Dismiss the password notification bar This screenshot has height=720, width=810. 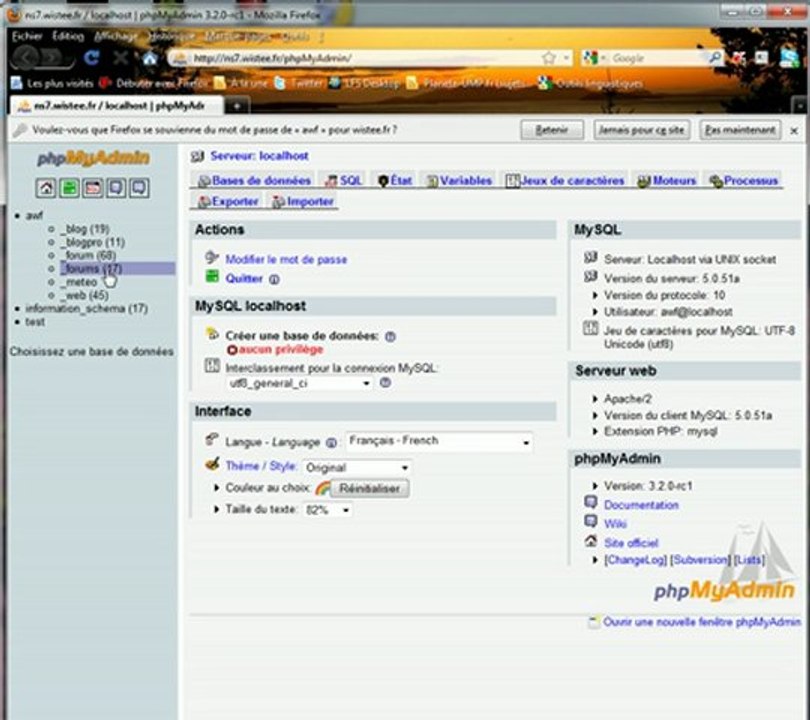pos(794,131)
